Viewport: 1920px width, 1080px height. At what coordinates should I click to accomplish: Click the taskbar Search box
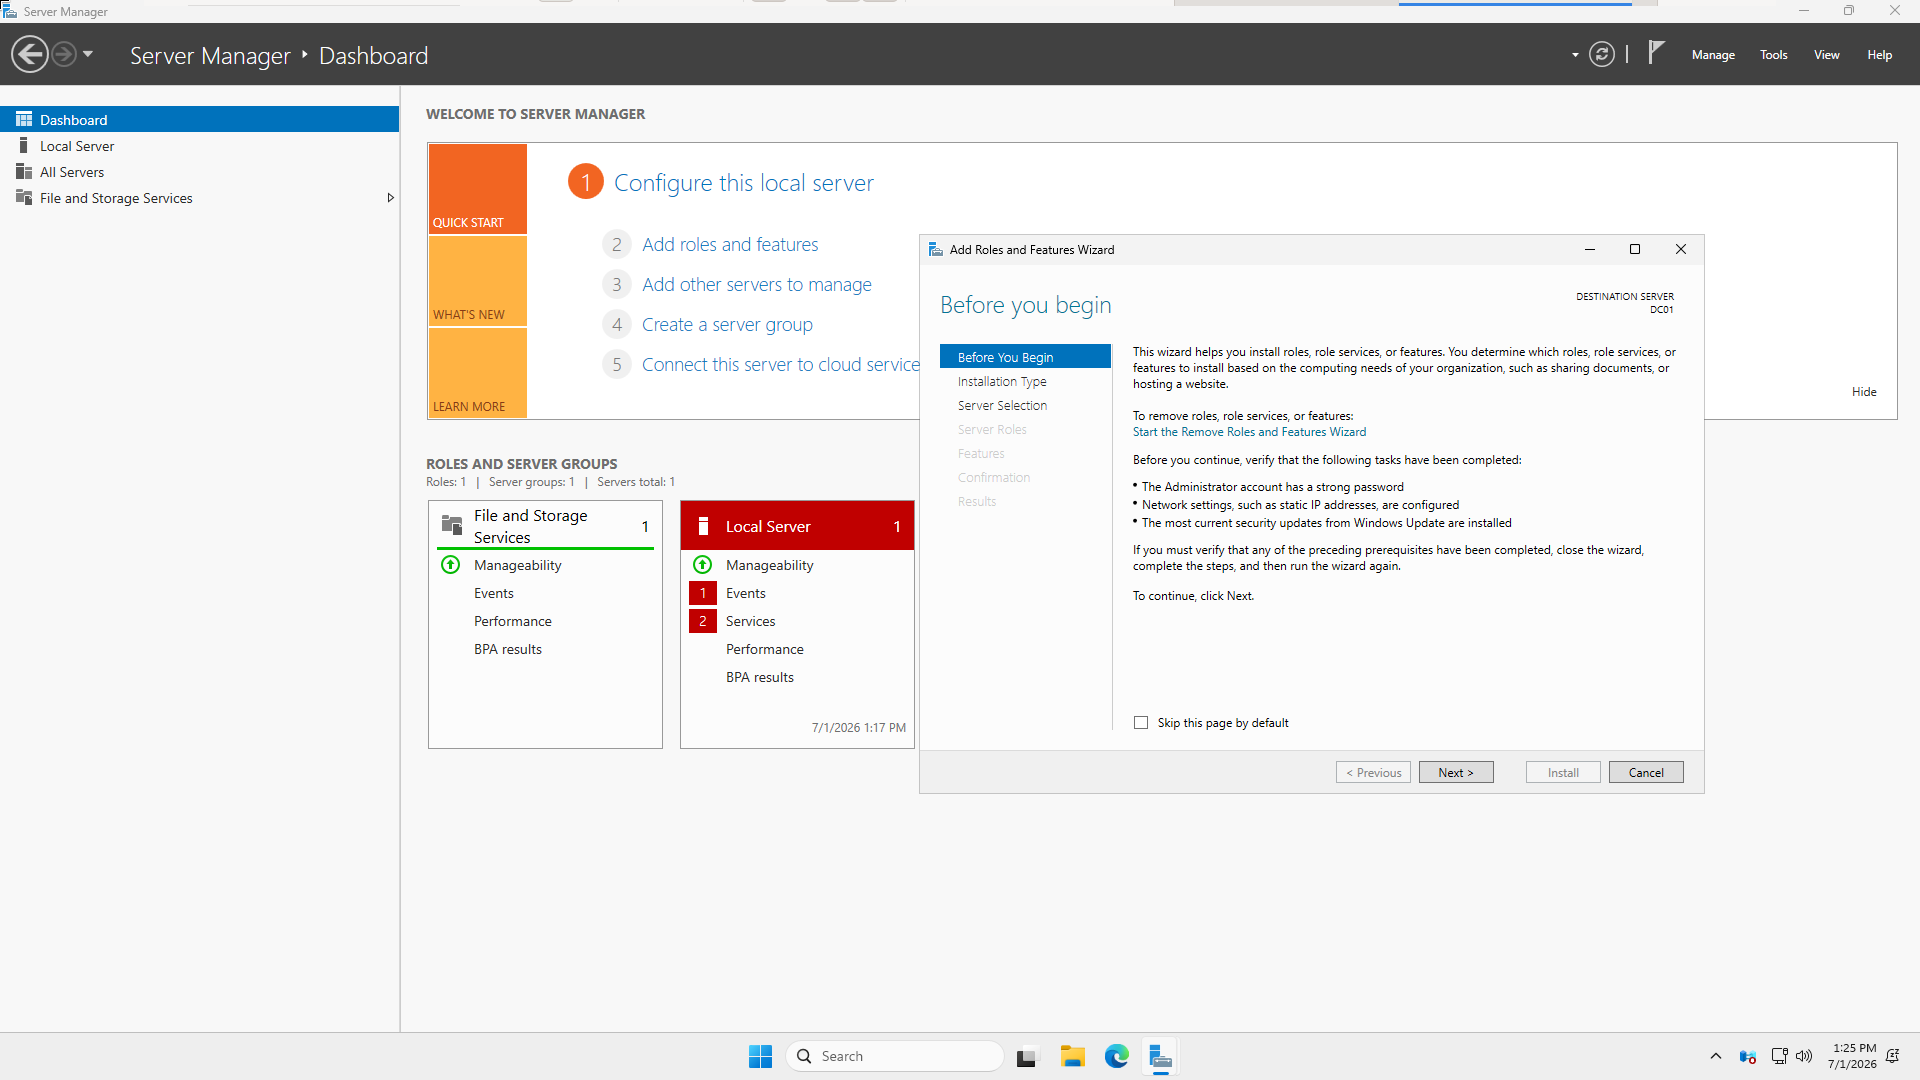895,1056
